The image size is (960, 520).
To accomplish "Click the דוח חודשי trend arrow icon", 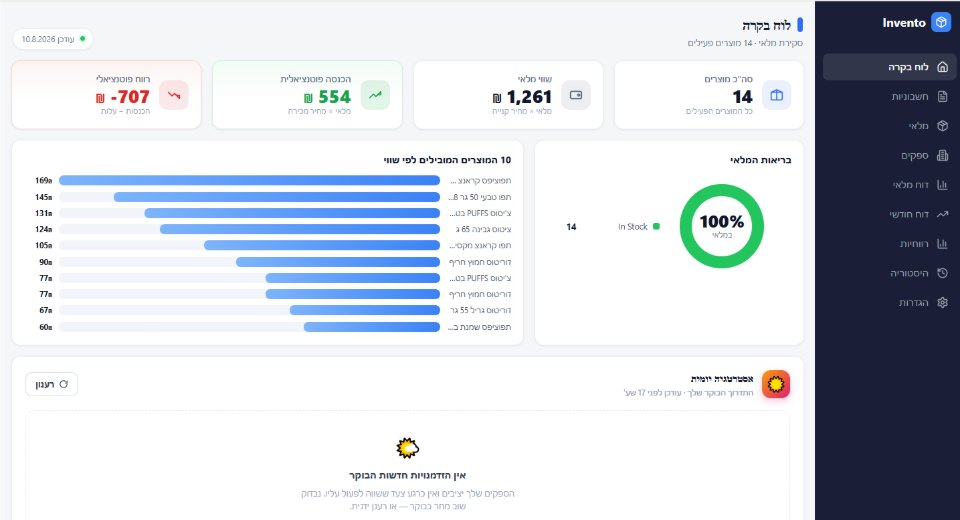I will point(942,214).
